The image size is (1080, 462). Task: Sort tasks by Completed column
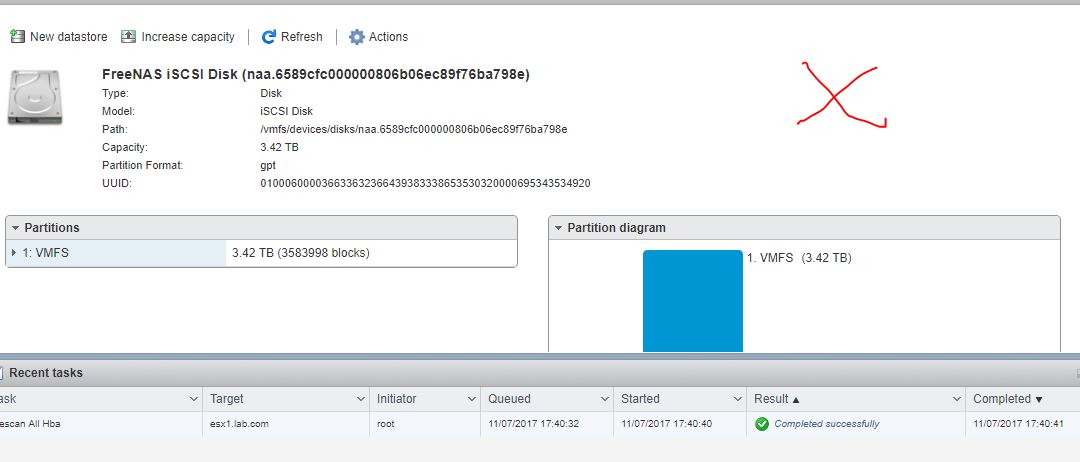1008,399
